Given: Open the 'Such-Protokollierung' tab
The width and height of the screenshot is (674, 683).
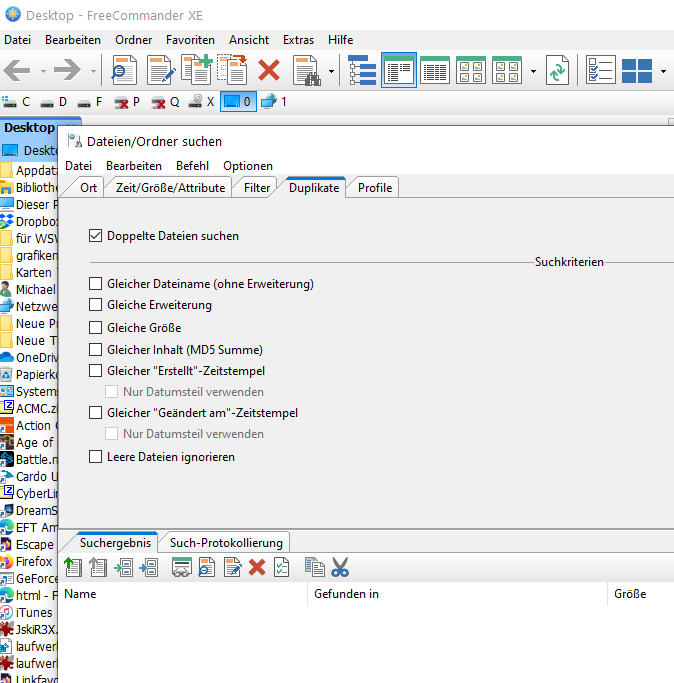Looking at the screenshot, I should [226, 542].
